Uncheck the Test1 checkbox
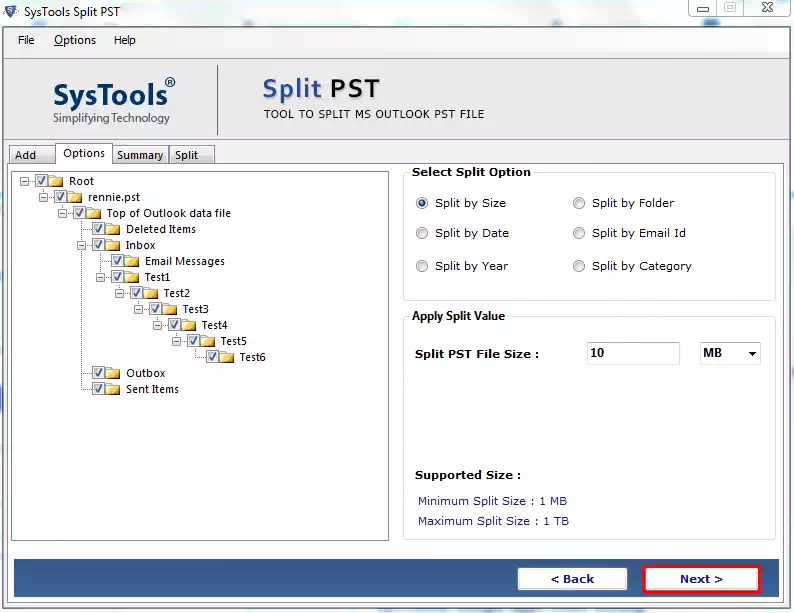This screenshot has height=613, width=794. [117, 276]
